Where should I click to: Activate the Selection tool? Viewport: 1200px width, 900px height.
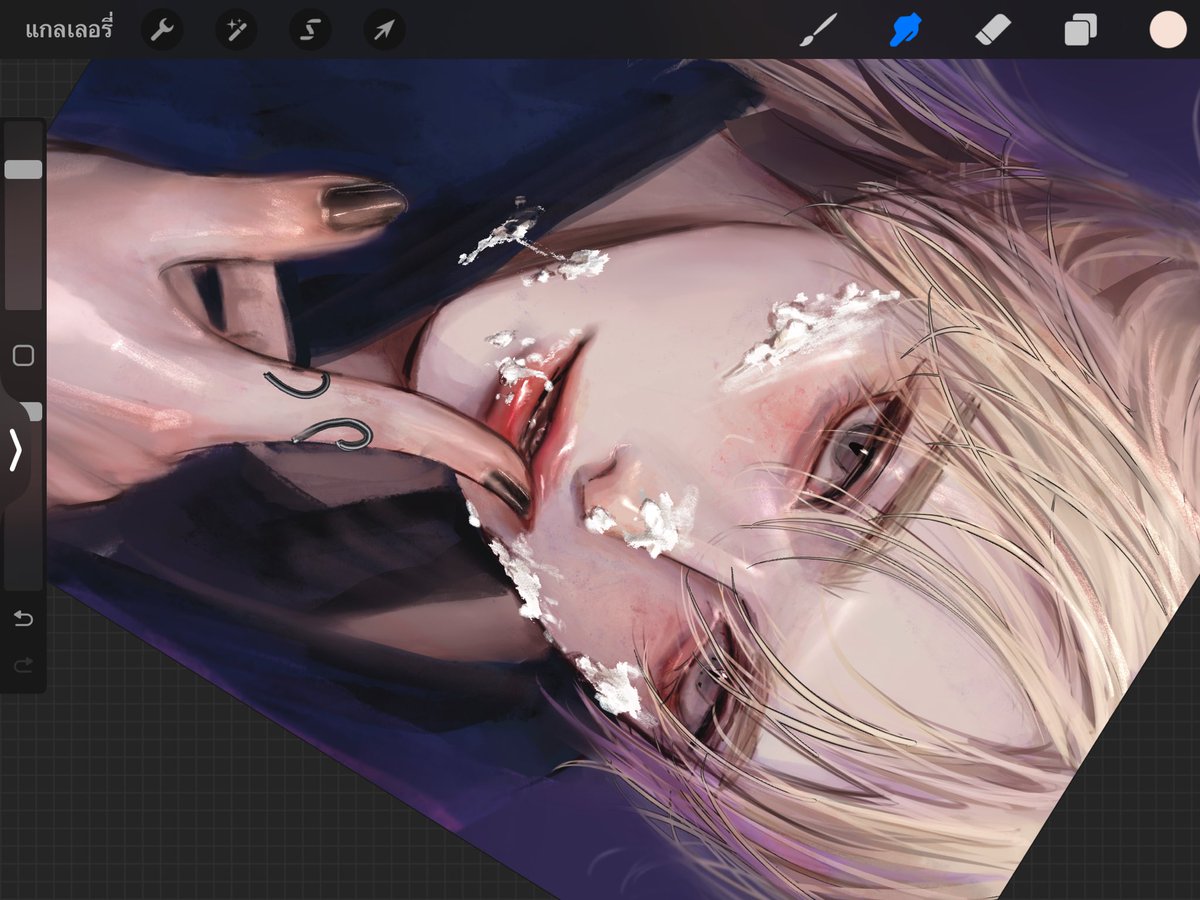pyautogui.click(x=308, y=29)
